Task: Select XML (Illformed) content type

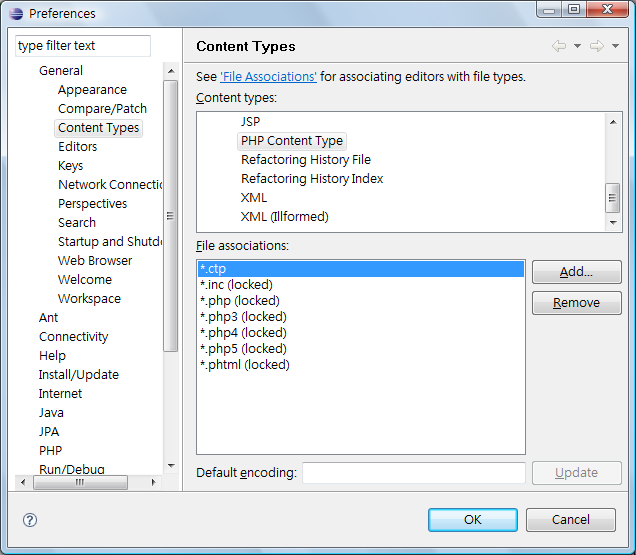Action: pyautogui.click(x=284, y=217)
